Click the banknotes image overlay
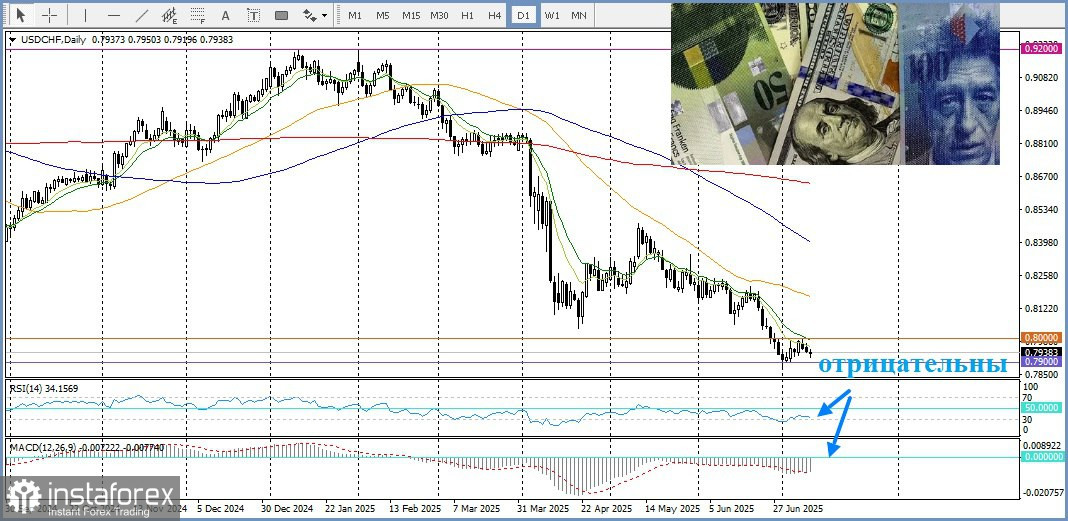This screenshot has width=1068, height=521. [x=835, y=84]
